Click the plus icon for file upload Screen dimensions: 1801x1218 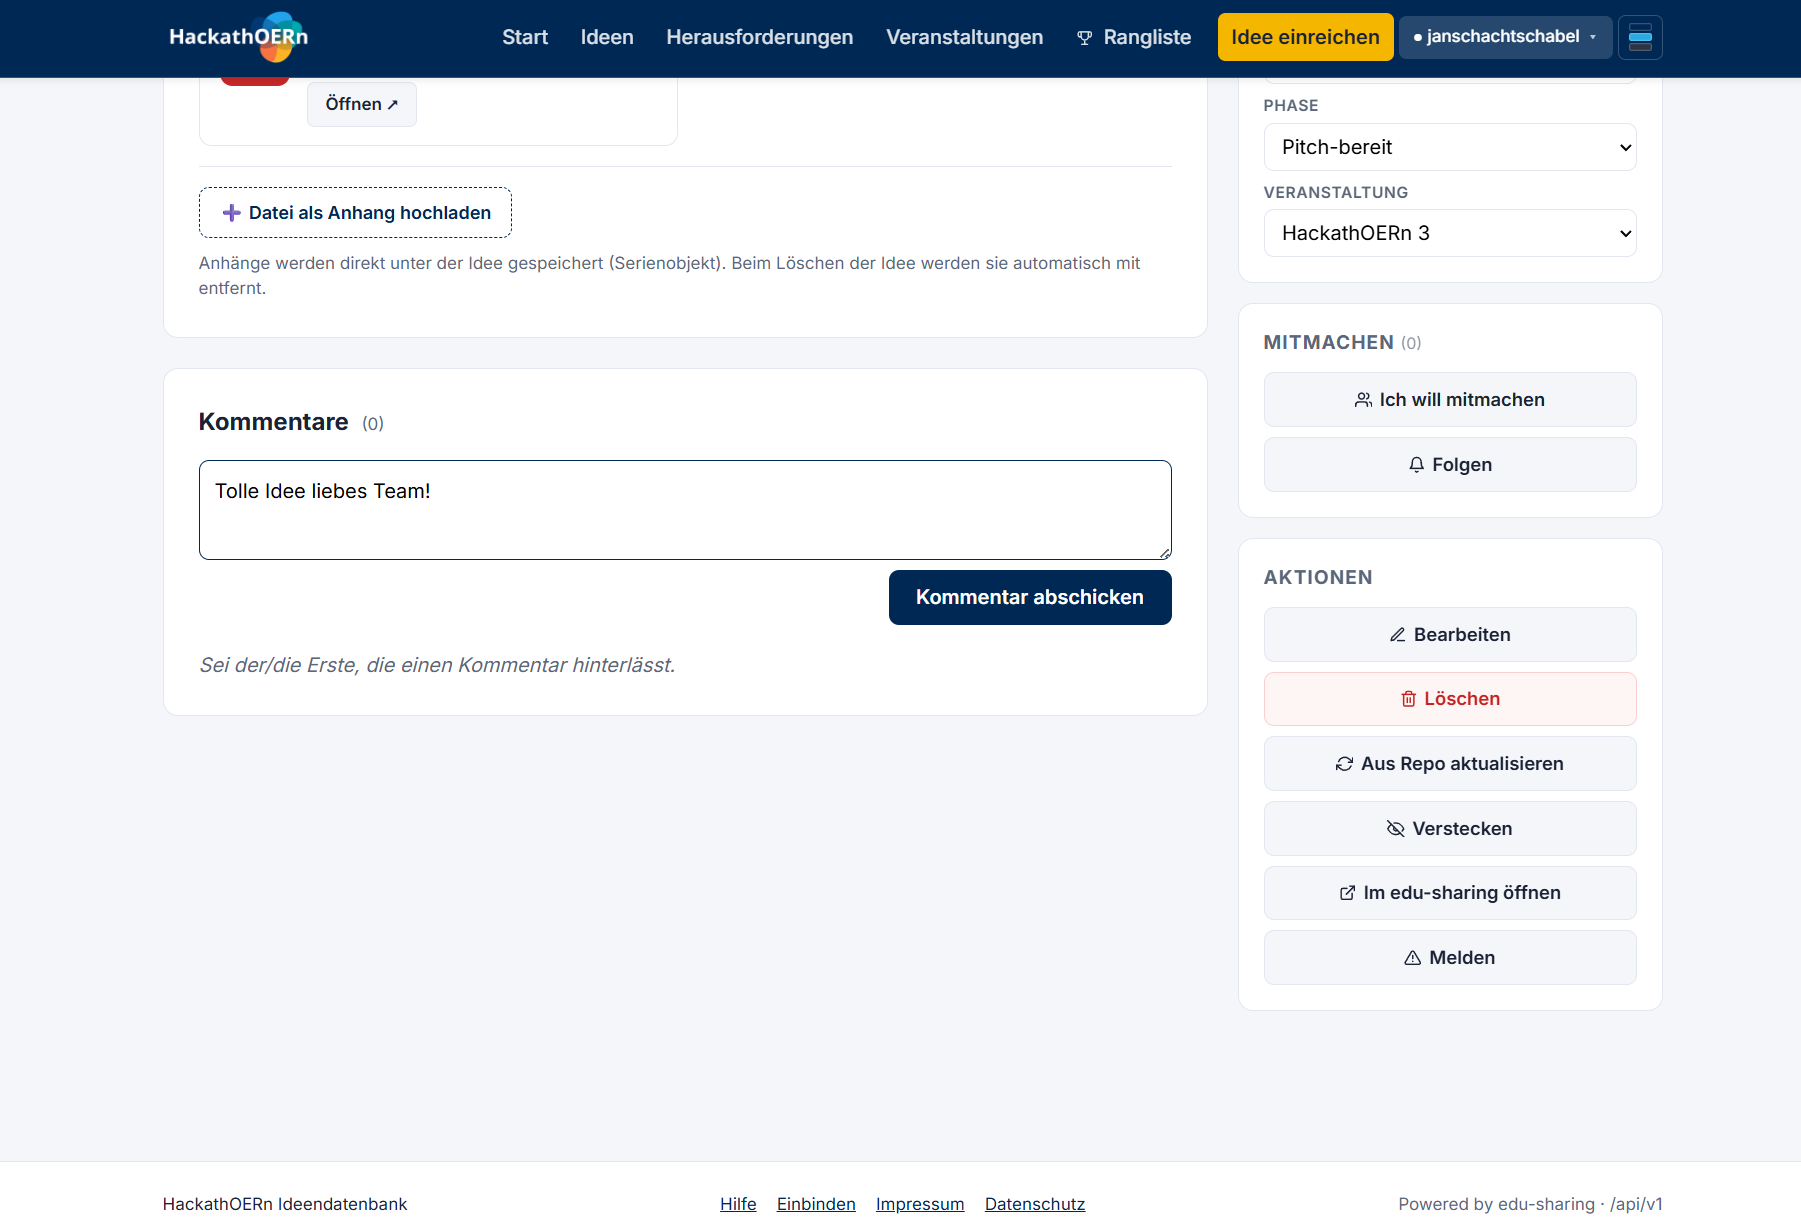coord(231,213)
